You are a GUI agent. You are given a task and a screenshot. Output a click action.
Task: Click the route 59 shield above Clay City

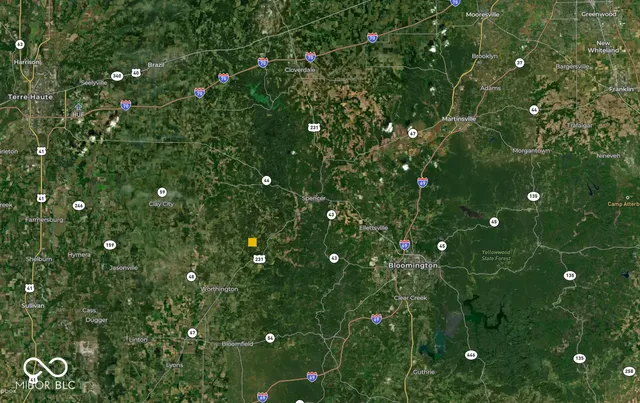(162, 192)
